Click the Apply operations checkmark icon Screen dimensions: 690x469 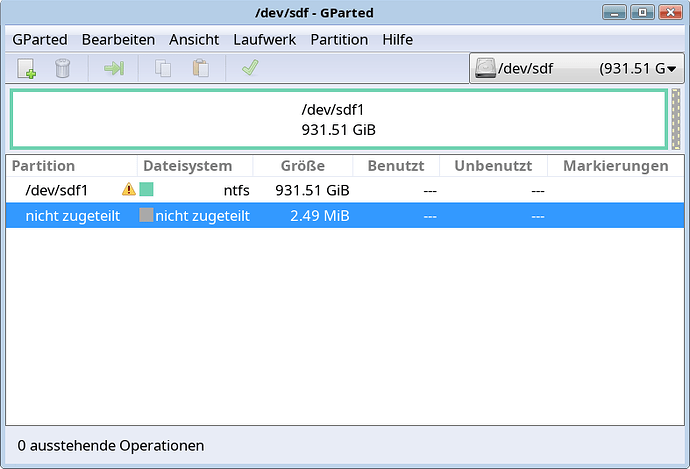pos(250,68)
